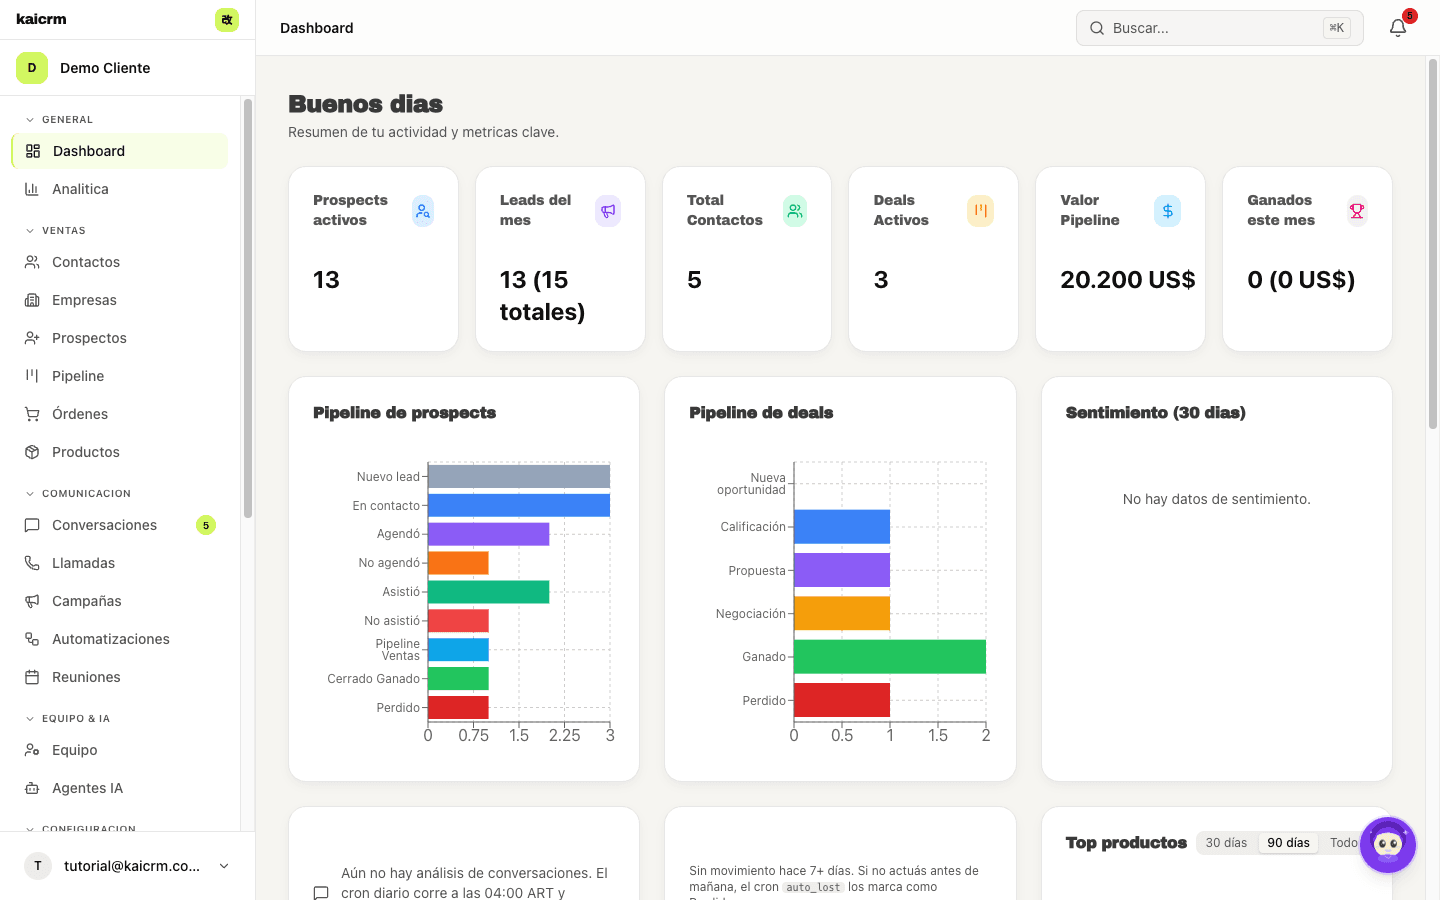Open Analitica page
1440x900 pixels.
[x=120, y=189]
